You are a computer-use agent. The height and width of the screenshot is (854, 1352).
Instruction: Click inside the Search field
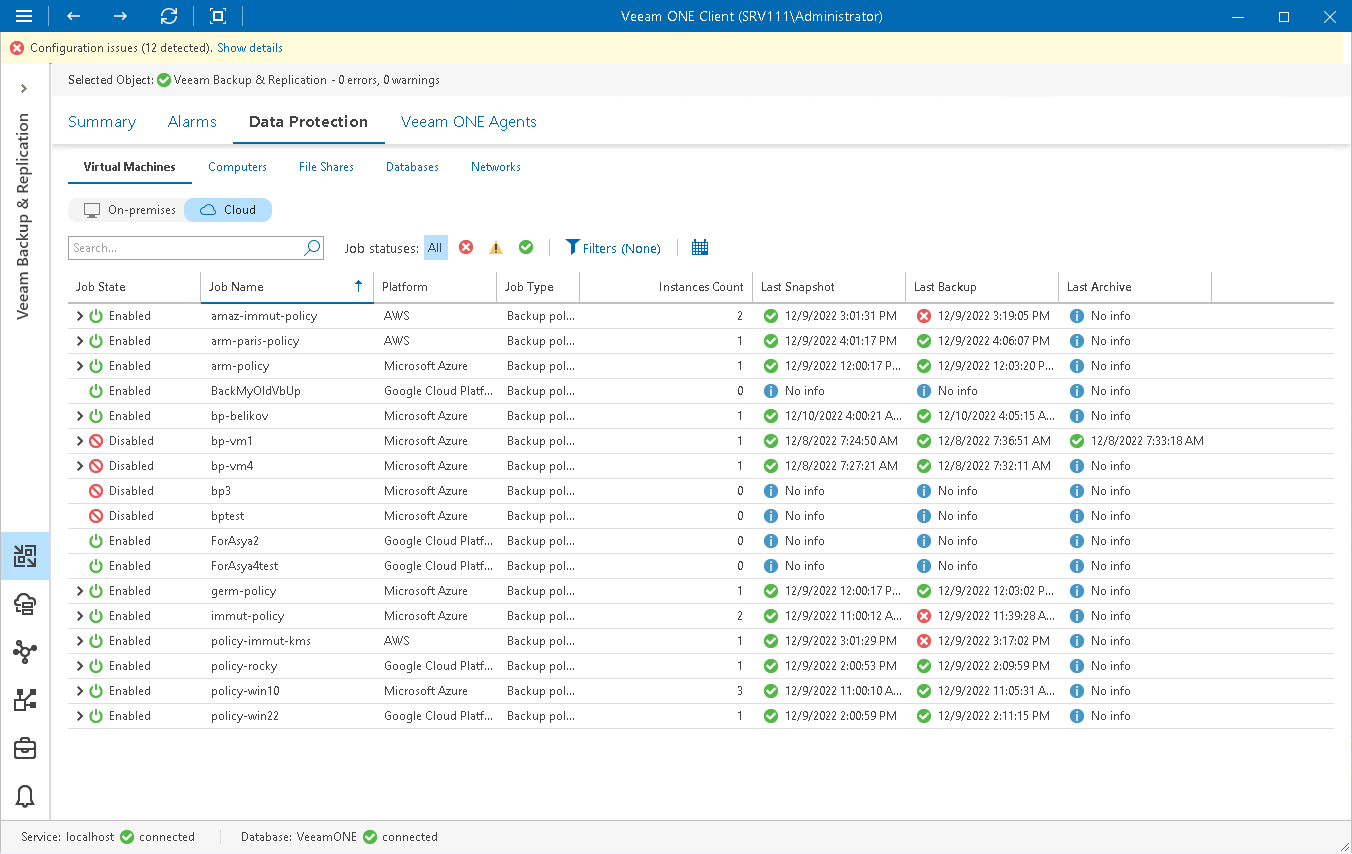coord(180,247)
